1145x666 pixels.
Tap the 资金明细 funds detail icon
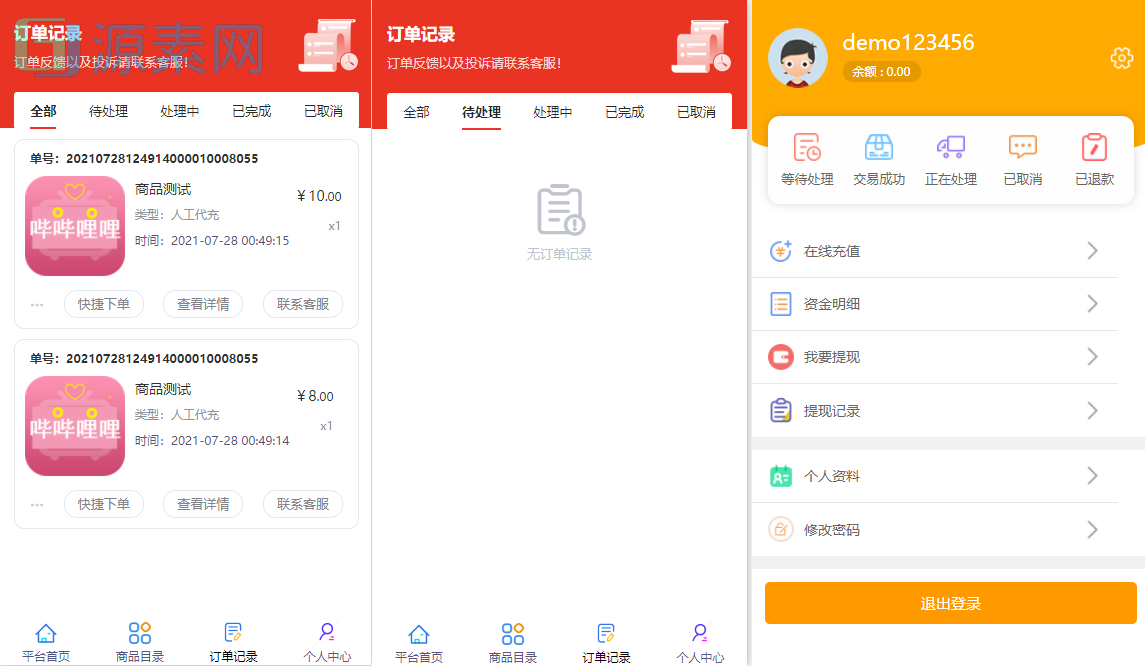780,303
